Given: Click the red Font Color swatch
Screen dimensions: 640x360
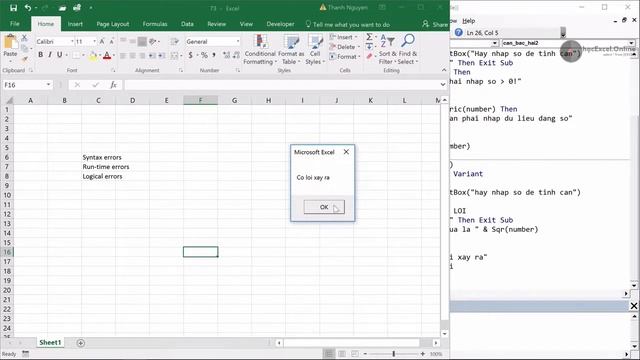Looking at the screenshot, I should [x=107, y=56].
